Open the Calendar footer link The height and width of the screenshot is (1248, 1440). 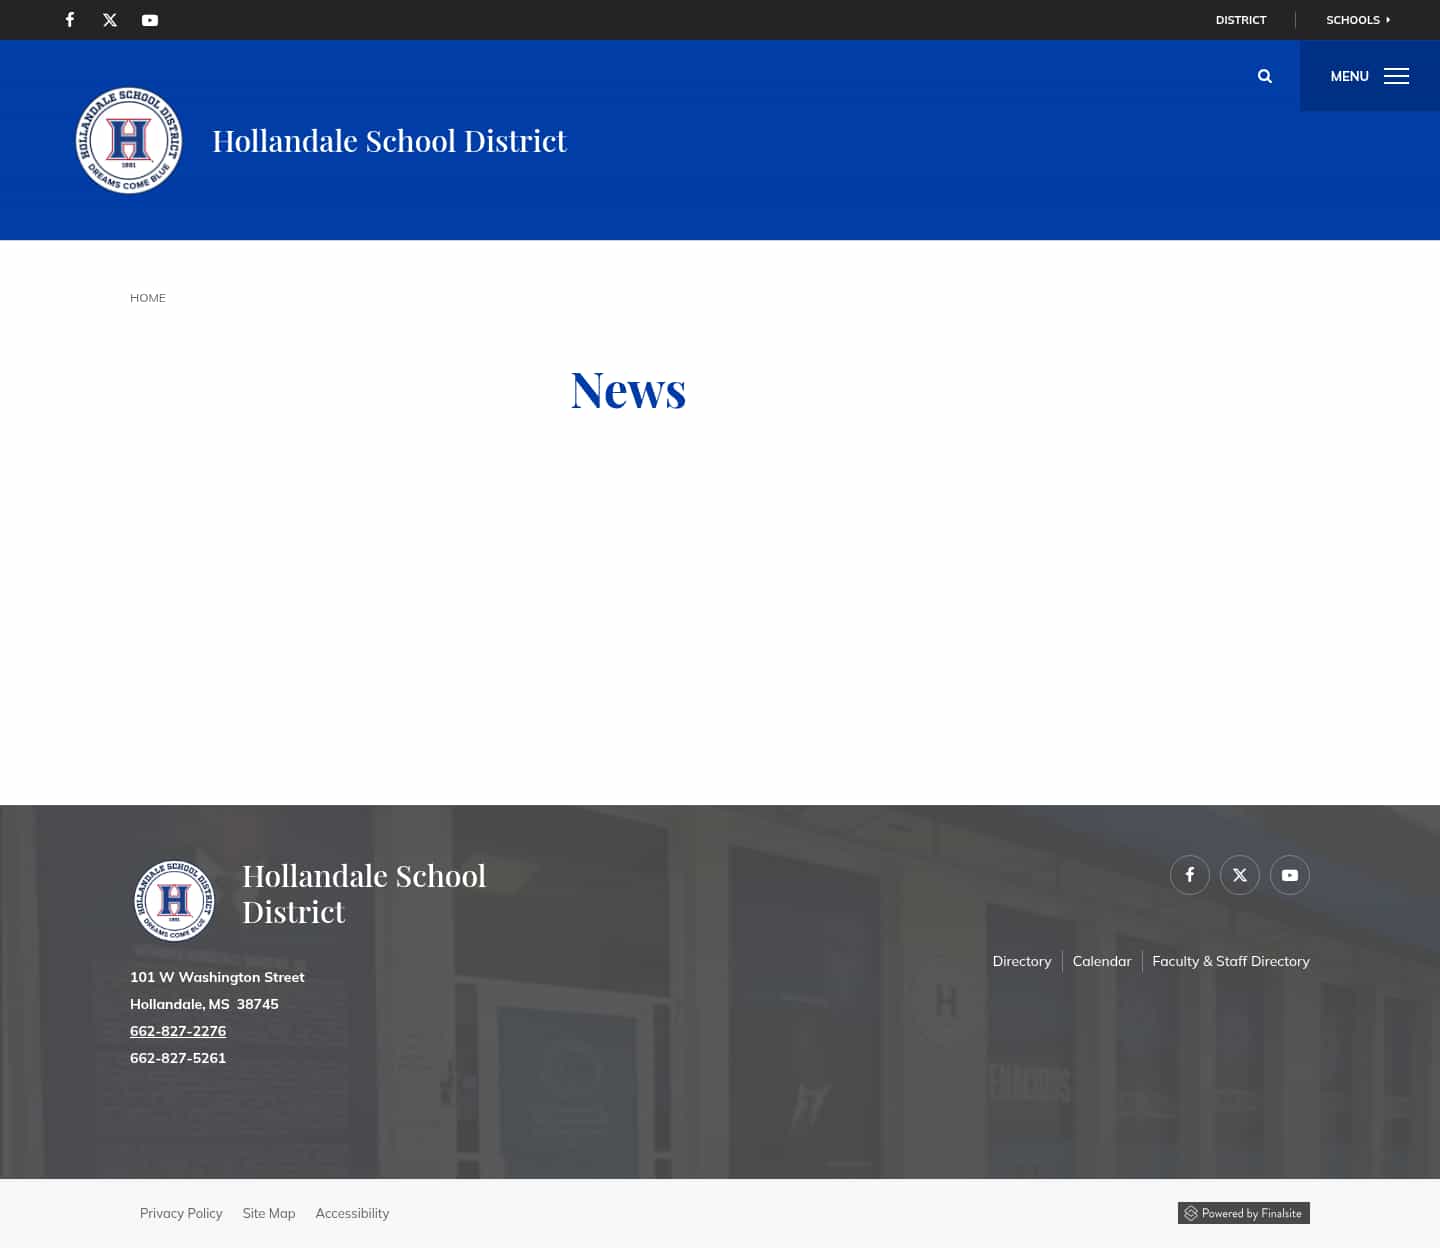[1101, 961]
